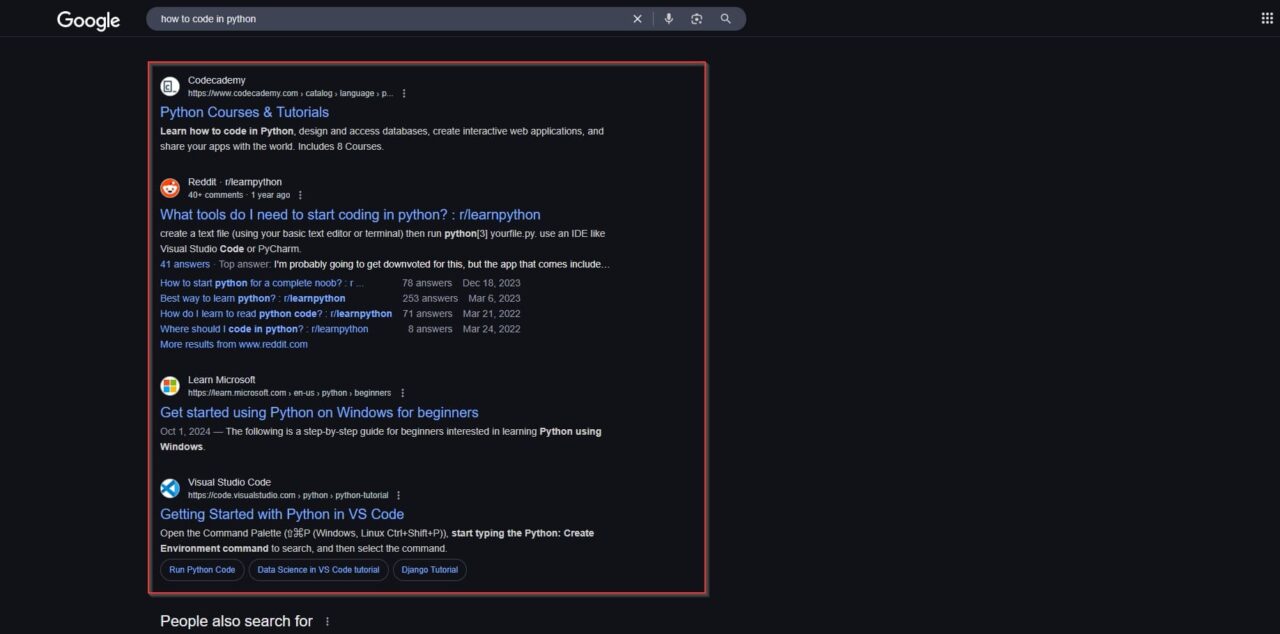This screenshot has height=634, width=1280.
Task: Open the three-dot menu beside People also search for
Action: click(x=326, y=621)
